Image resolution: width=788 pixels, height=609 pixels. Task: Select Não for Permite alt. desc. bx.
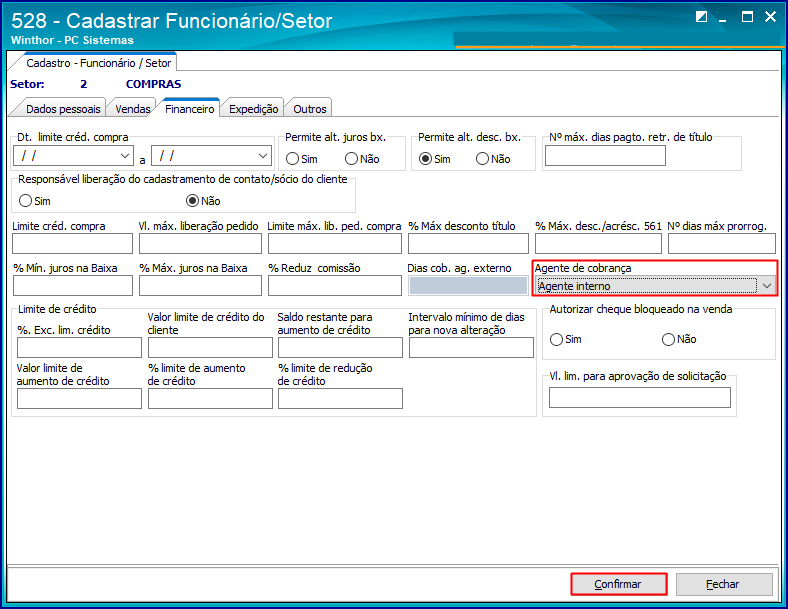(493, 159)
